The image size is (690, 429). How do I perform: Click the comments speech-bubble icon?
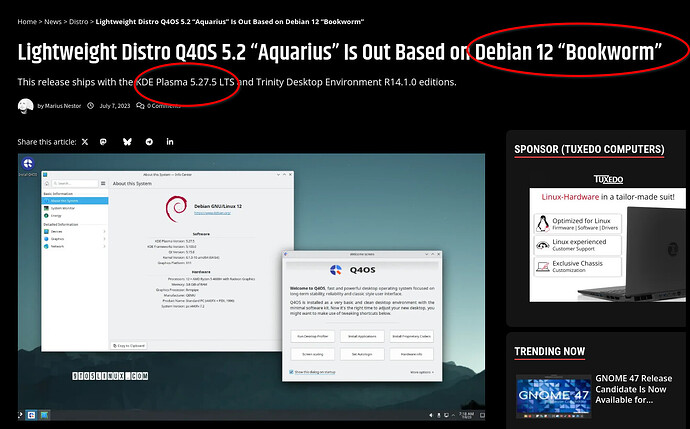click(140, 106)
